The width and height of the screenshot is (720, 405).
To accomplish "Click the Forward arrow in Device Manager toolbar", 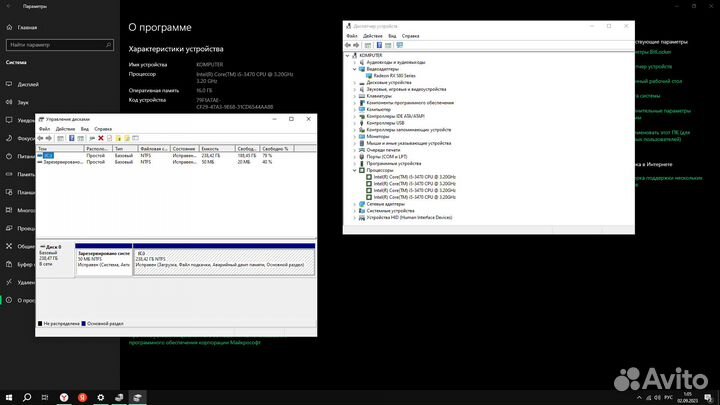I will pyautogui.click(x=356, y=45).
